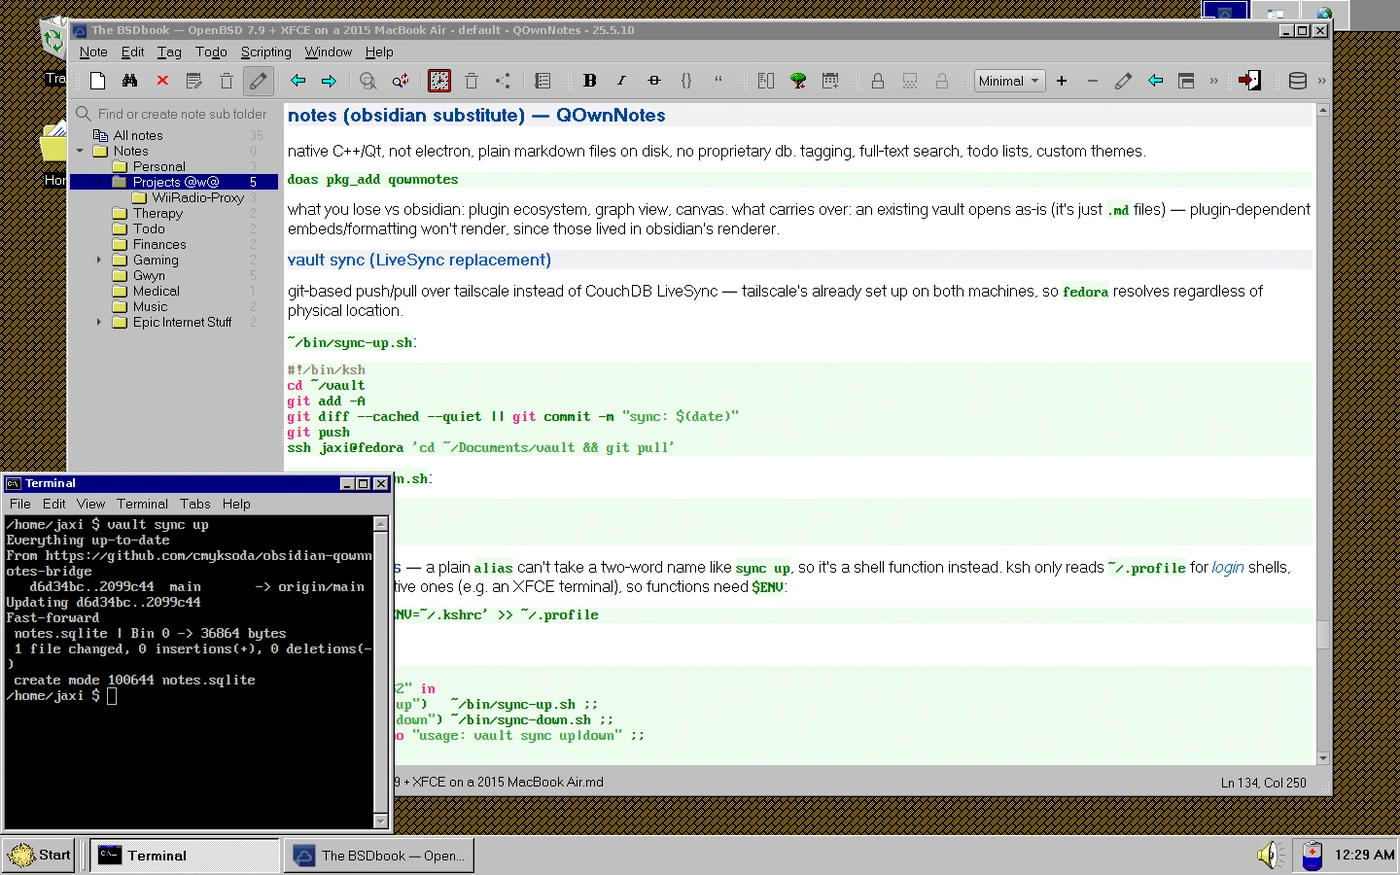Click the split columns panel icon
The image size is (1400, 875).
766,81
